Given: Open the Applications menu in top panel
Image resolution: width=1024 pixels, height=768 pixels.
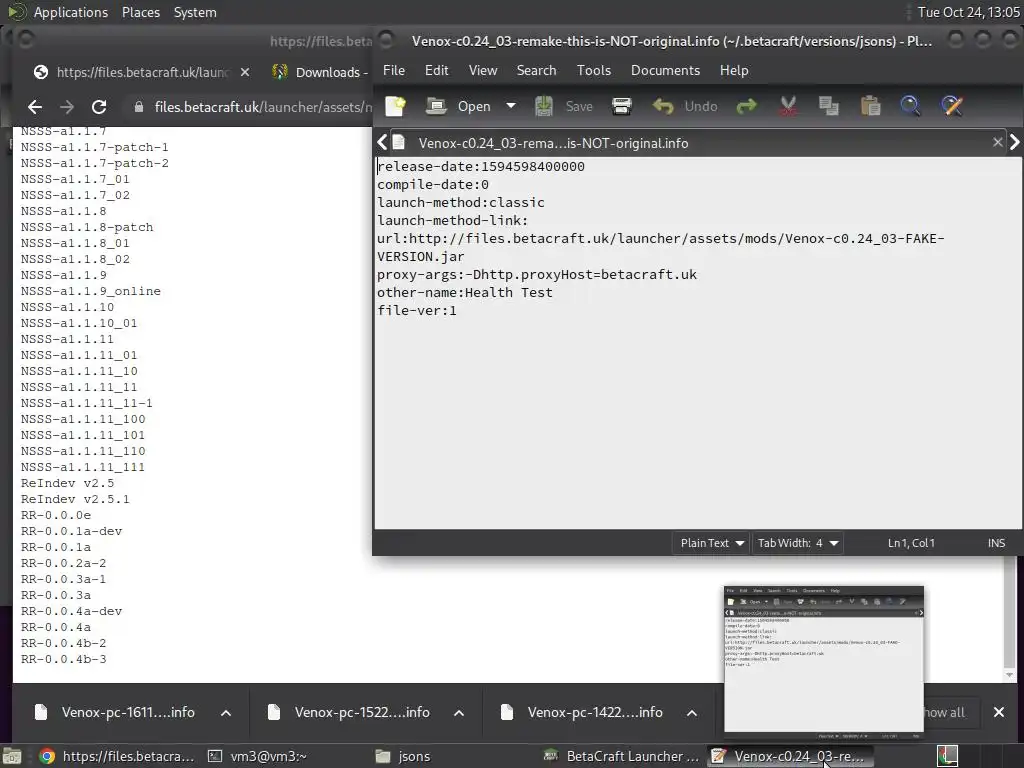Looking at the screenshot, I should [x=71, y=12].
